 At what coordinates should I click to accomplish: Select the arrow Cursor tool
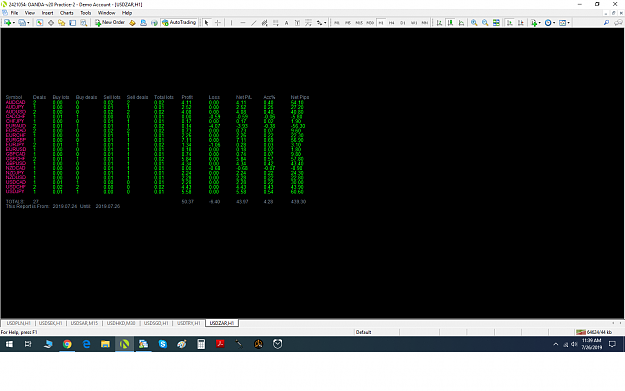click(206, 23)
